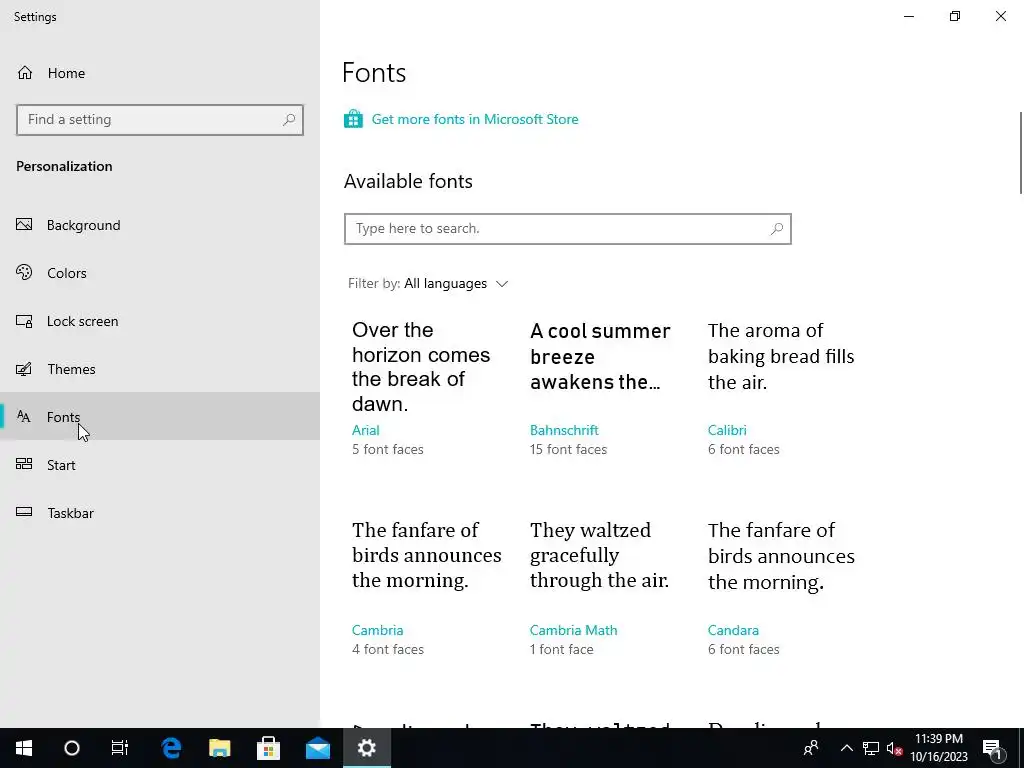1024x768 pixels.
Task: Click Bahnschrift preview 'A cool summer breeze'
Action: 600,357
